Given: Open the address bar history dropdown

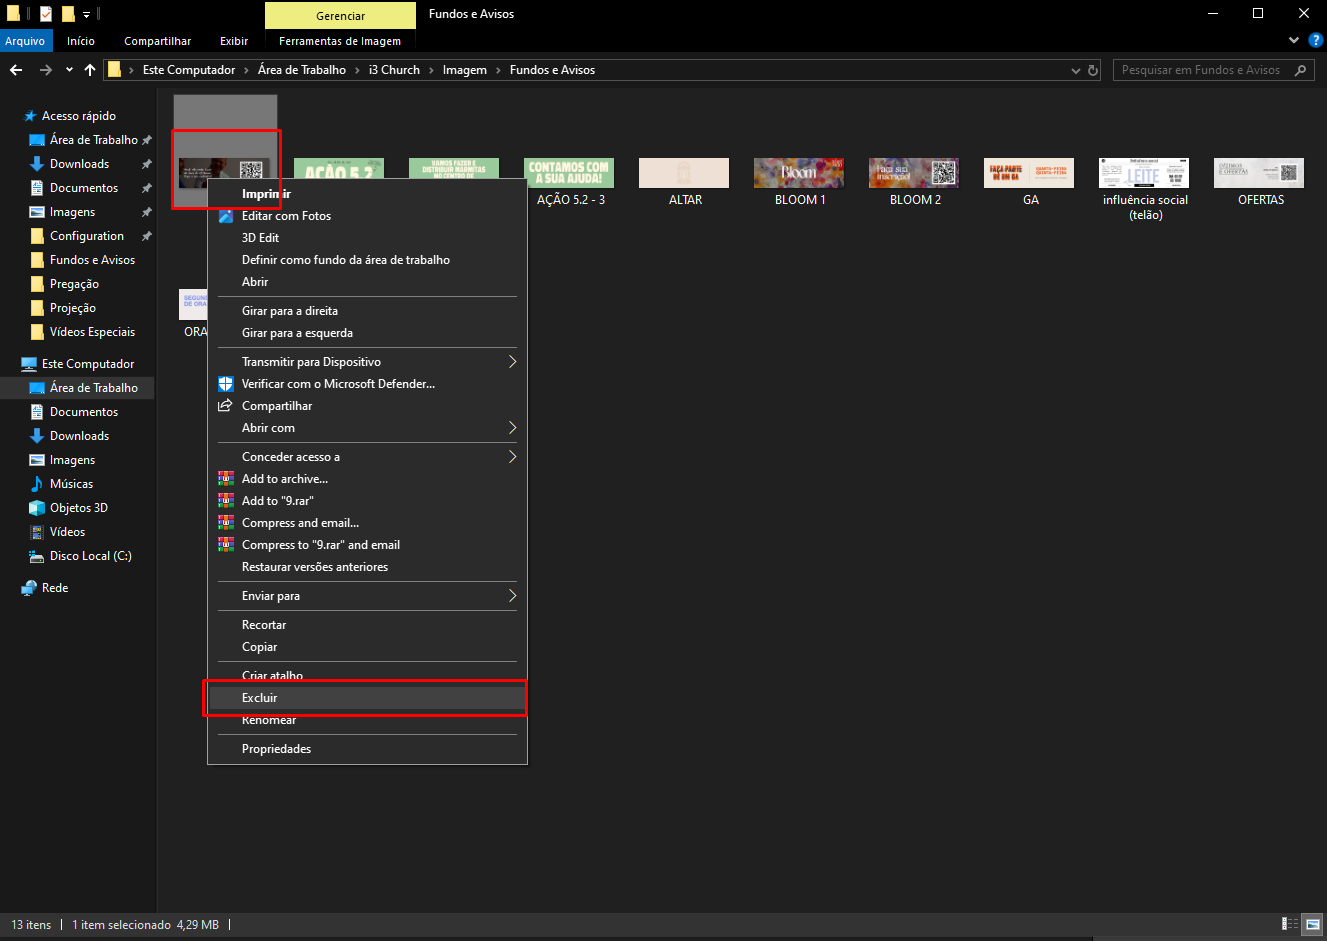Looking at the screenshot, I should [1076, 70].
